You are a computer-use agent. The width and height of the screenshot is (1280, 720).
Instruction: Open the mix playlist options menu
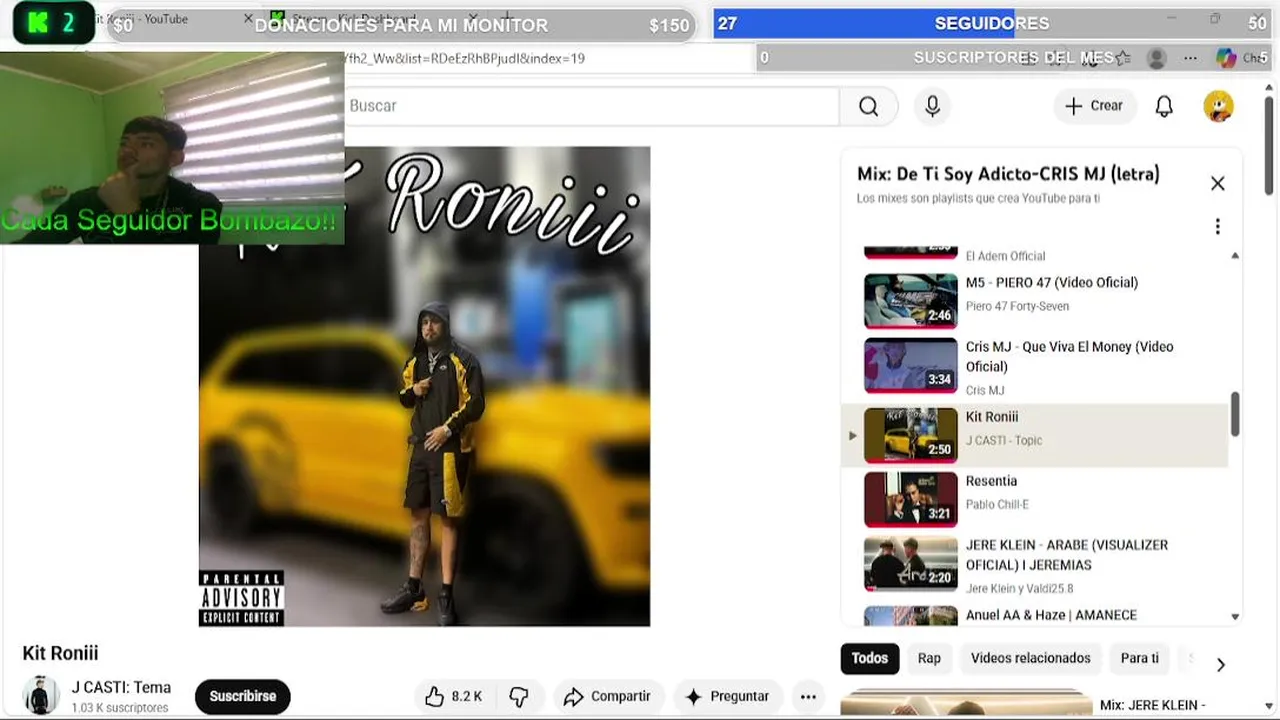1217,227
